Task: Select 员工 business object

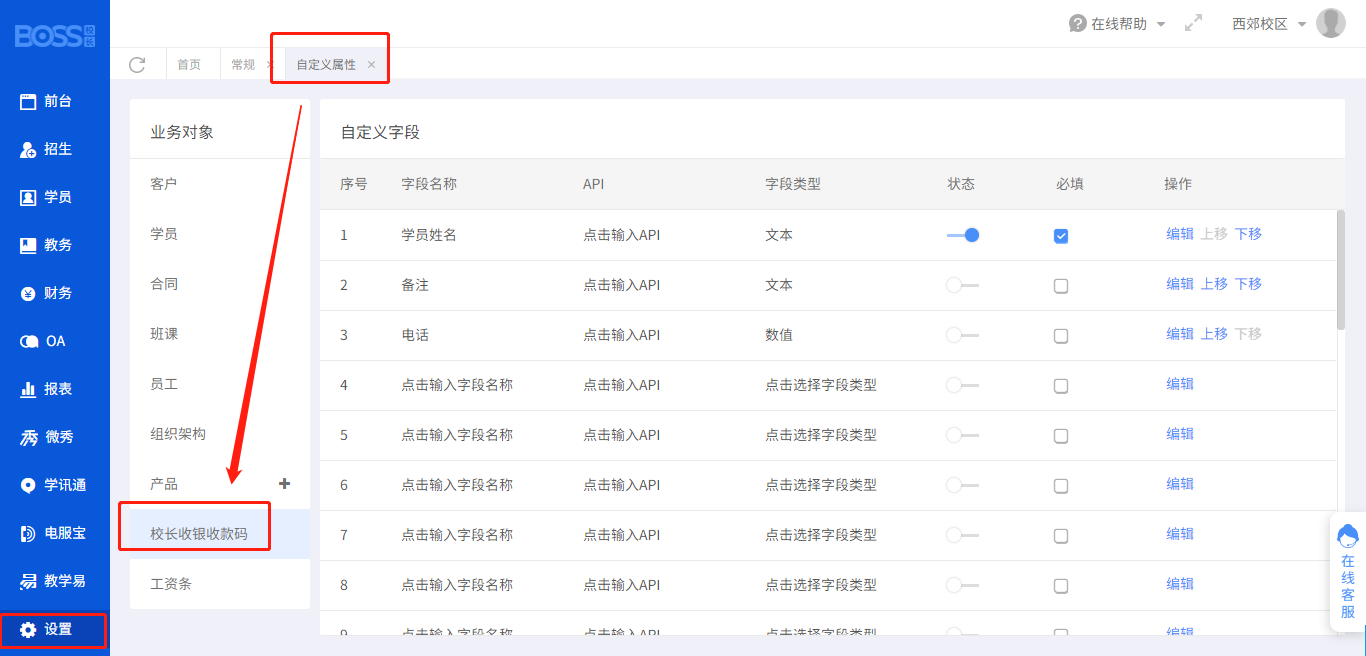Action: click(x=220, y=384)
